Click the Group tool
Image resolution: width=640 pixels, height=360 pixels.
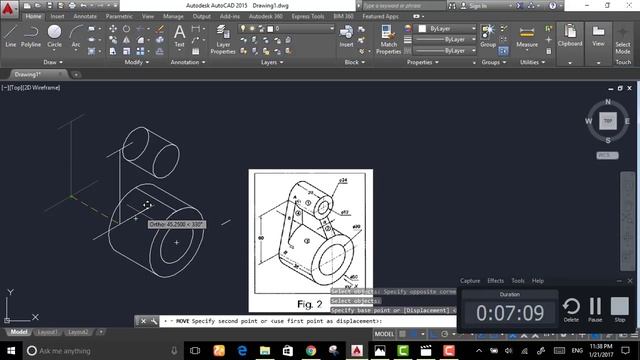point(488,36)
